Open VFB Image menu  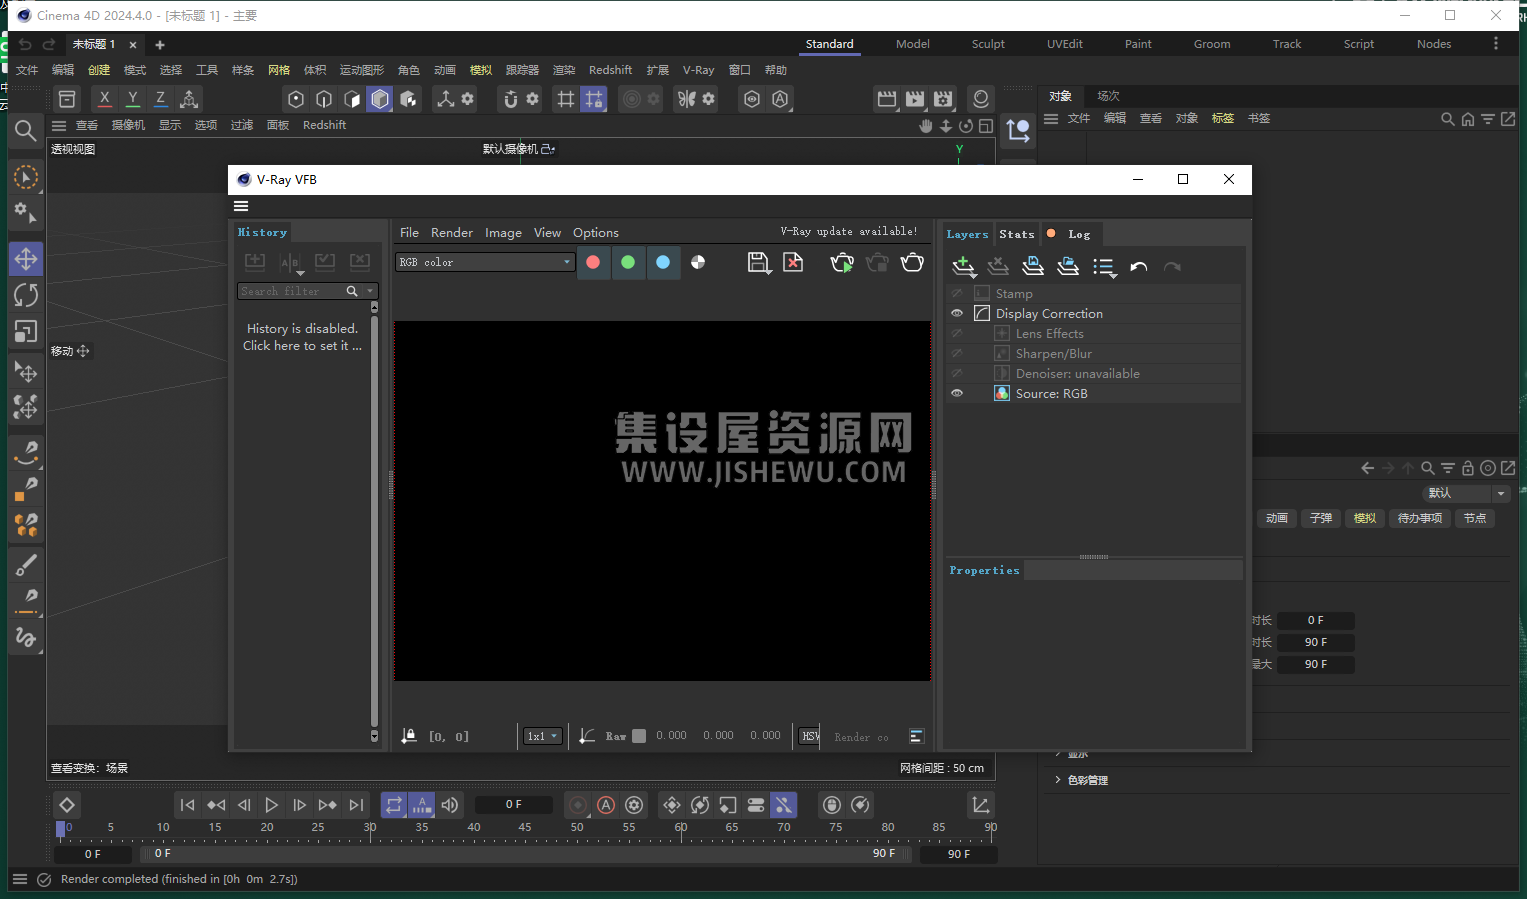point(503,232)
